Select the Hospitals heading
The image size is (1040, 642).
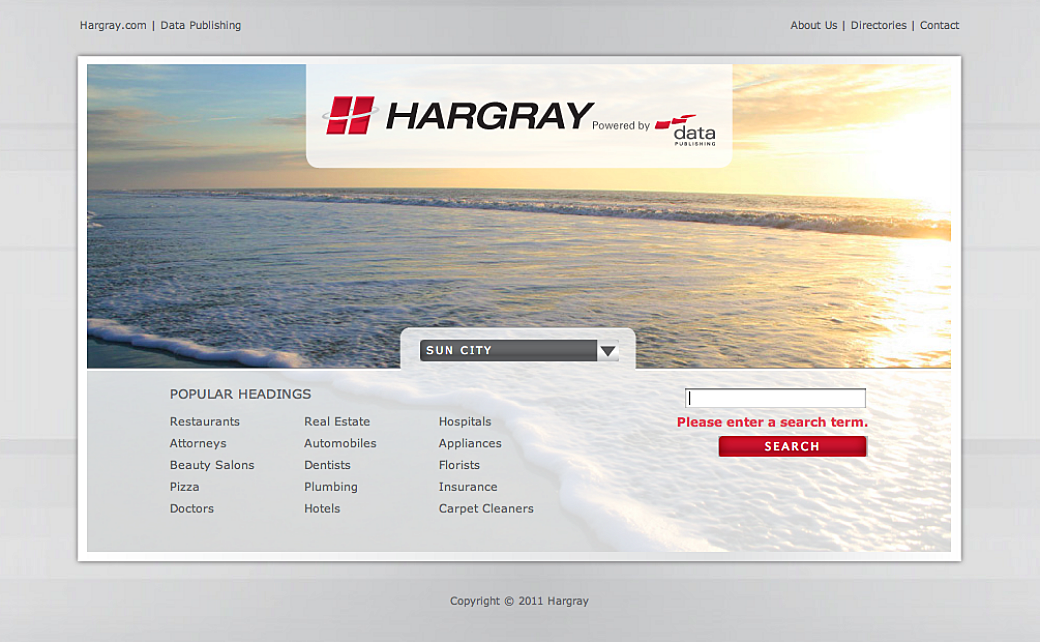pos(465,422)
